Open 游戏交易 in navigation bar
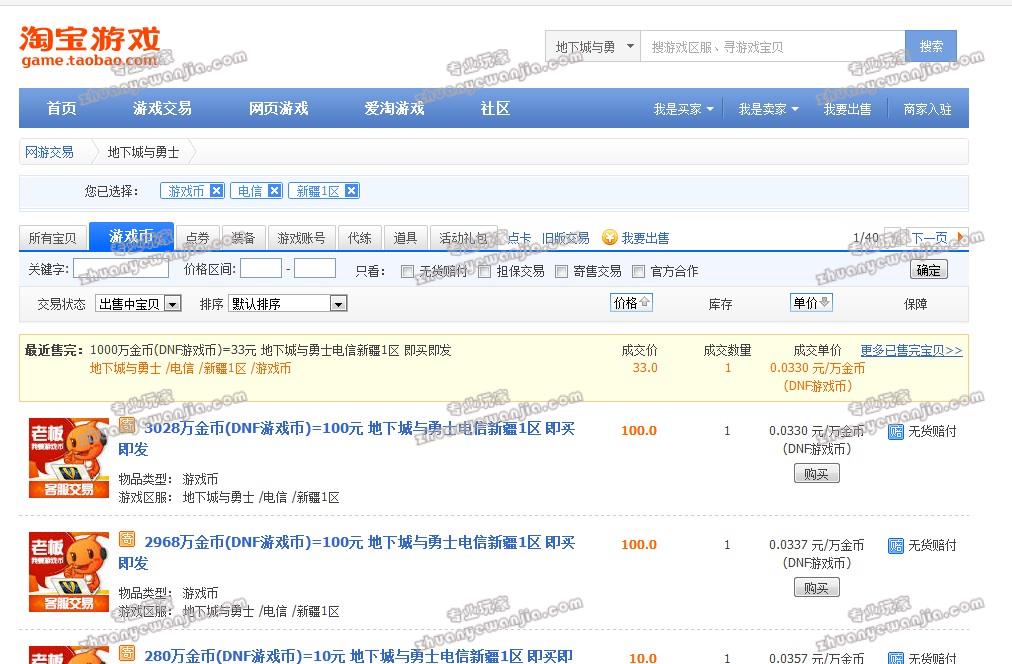The width and height of the screenshot is (1012, 664). [x=162, y=108]
